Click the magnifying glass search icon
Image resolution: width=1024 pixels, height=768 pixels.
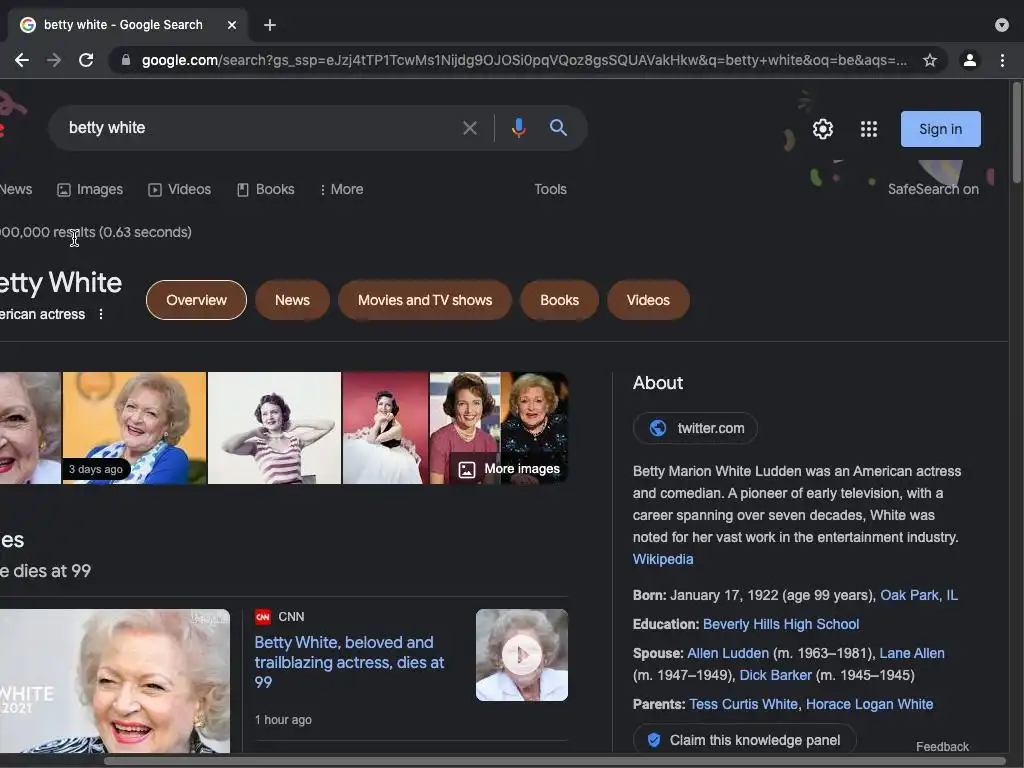pos(558,128)
